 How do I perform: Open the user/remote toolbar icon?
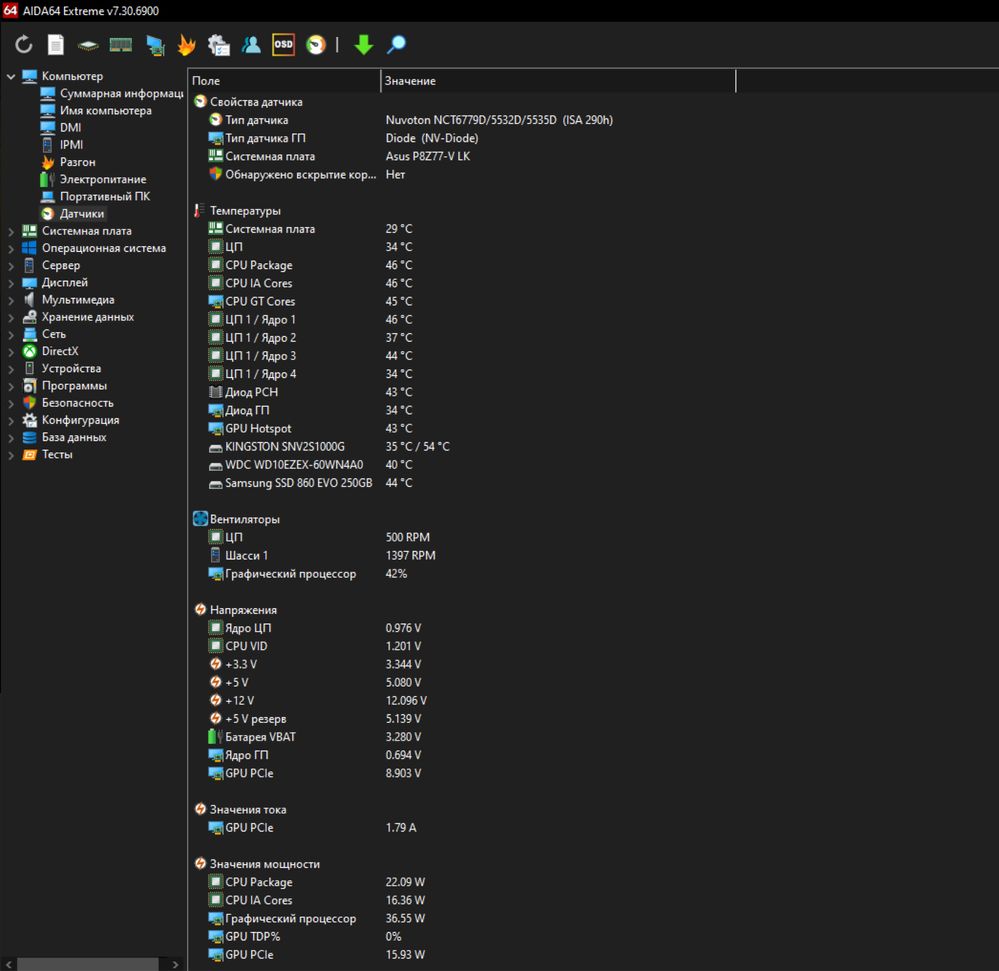pyautogui.click(x=251, y=45)
